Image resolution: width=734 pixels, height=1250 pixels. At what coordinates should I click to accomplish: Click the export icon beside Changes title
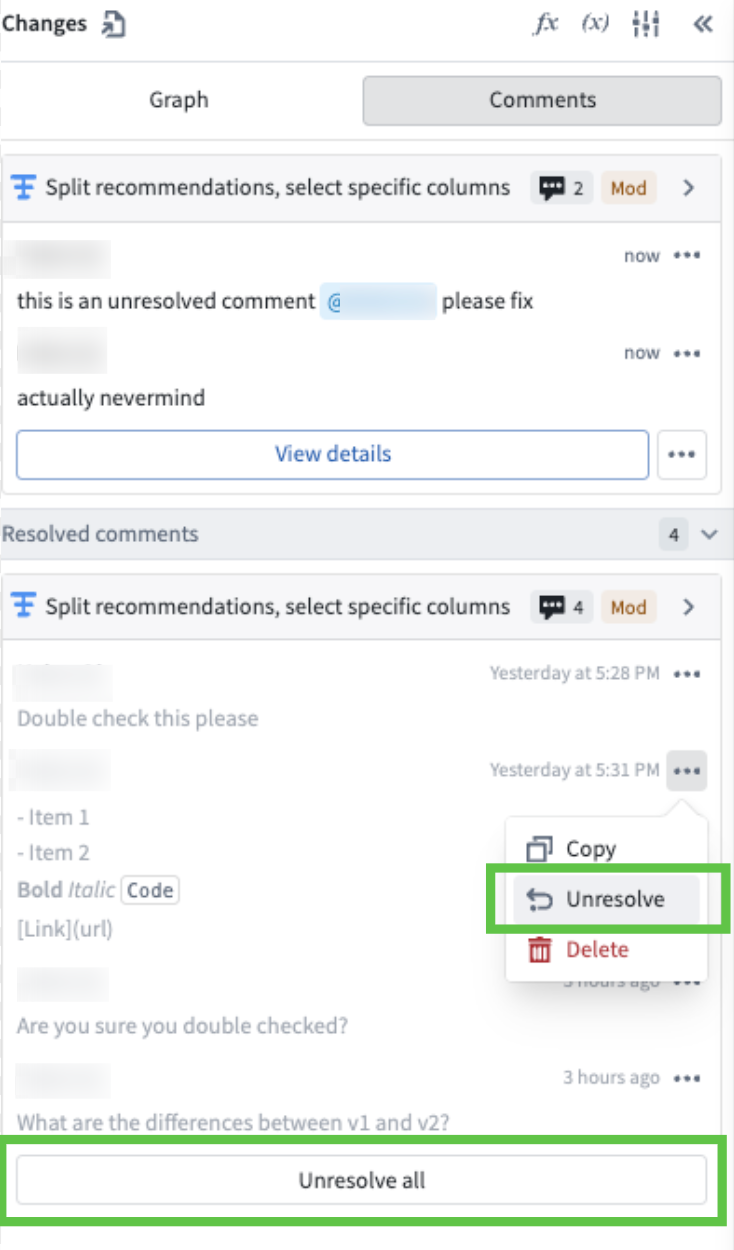[113, 23]
